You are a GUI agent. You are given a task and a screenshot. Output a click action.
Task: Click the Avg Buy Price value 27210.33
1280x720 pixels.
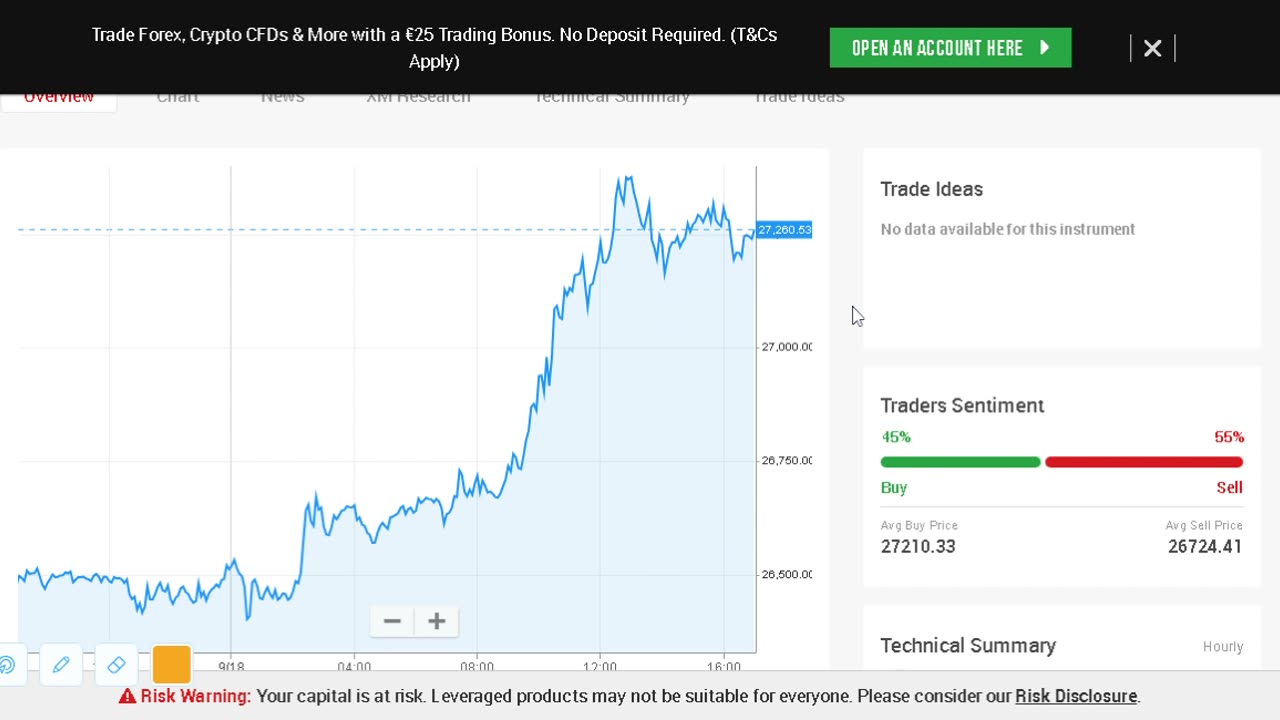(x=918, y=546)
